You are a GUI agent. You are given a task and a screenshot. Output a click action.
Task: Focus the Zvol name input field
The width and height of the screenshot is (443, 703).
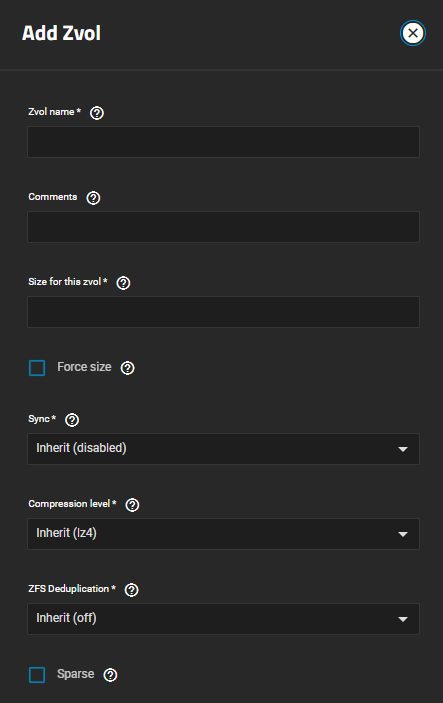click(x=223, y=142)
